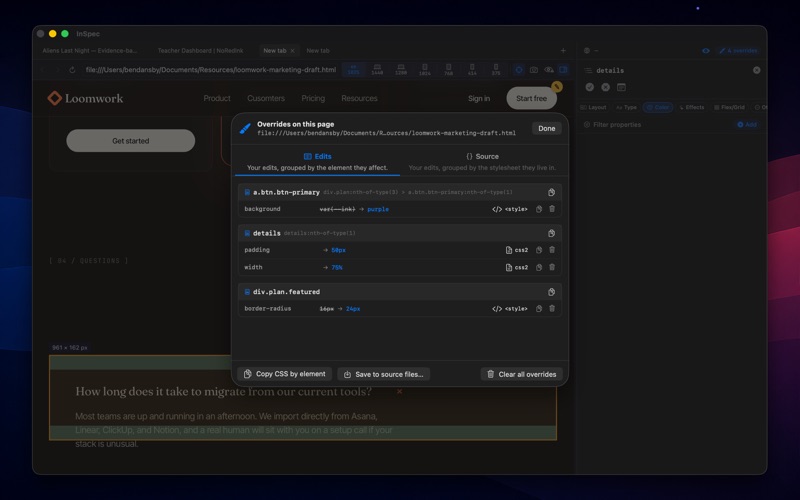The height and width of the screenshot is (500, 800).
Task: Click the Loomwork logo in page
Action: coord(85,98)
